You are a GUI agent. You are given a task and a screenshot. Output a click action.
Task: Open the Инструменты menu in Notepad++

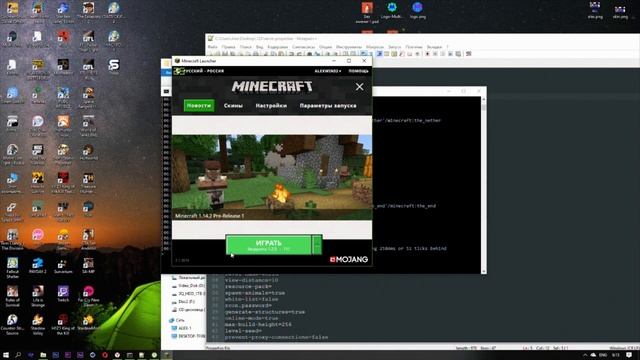349,47
